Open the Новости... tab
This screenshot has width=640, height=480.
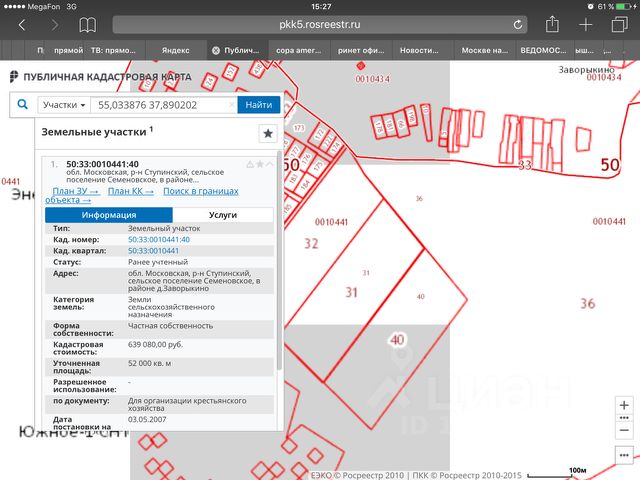[419, 51]
